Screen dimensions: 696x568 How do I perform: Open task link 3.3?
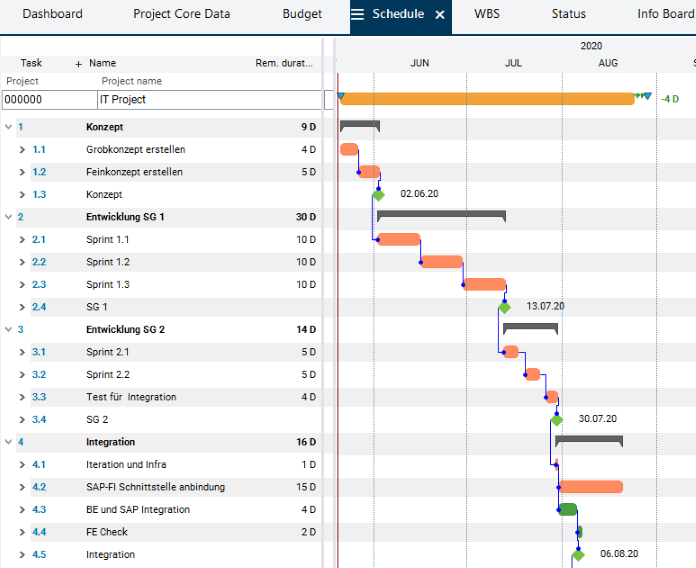coord(38,397)
